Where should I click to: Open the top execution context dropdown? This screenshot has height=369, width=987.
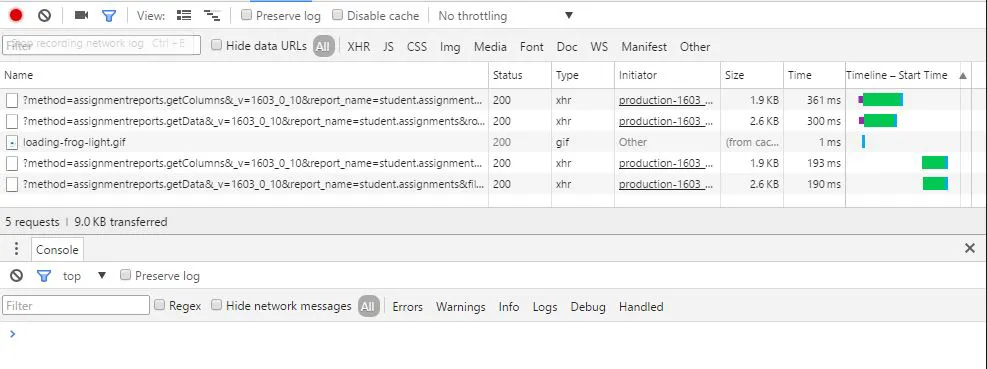click(84, 276)
